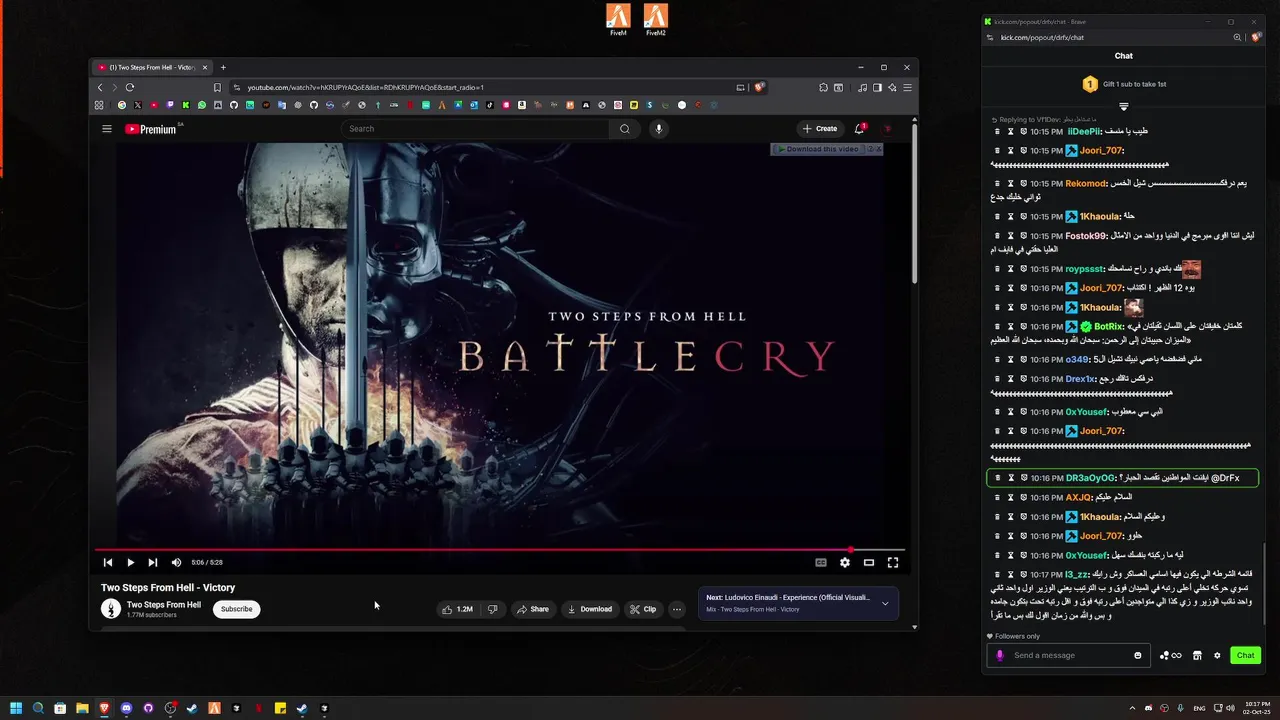Zoom icon in Kick chat address bar

click(1238, 38)
